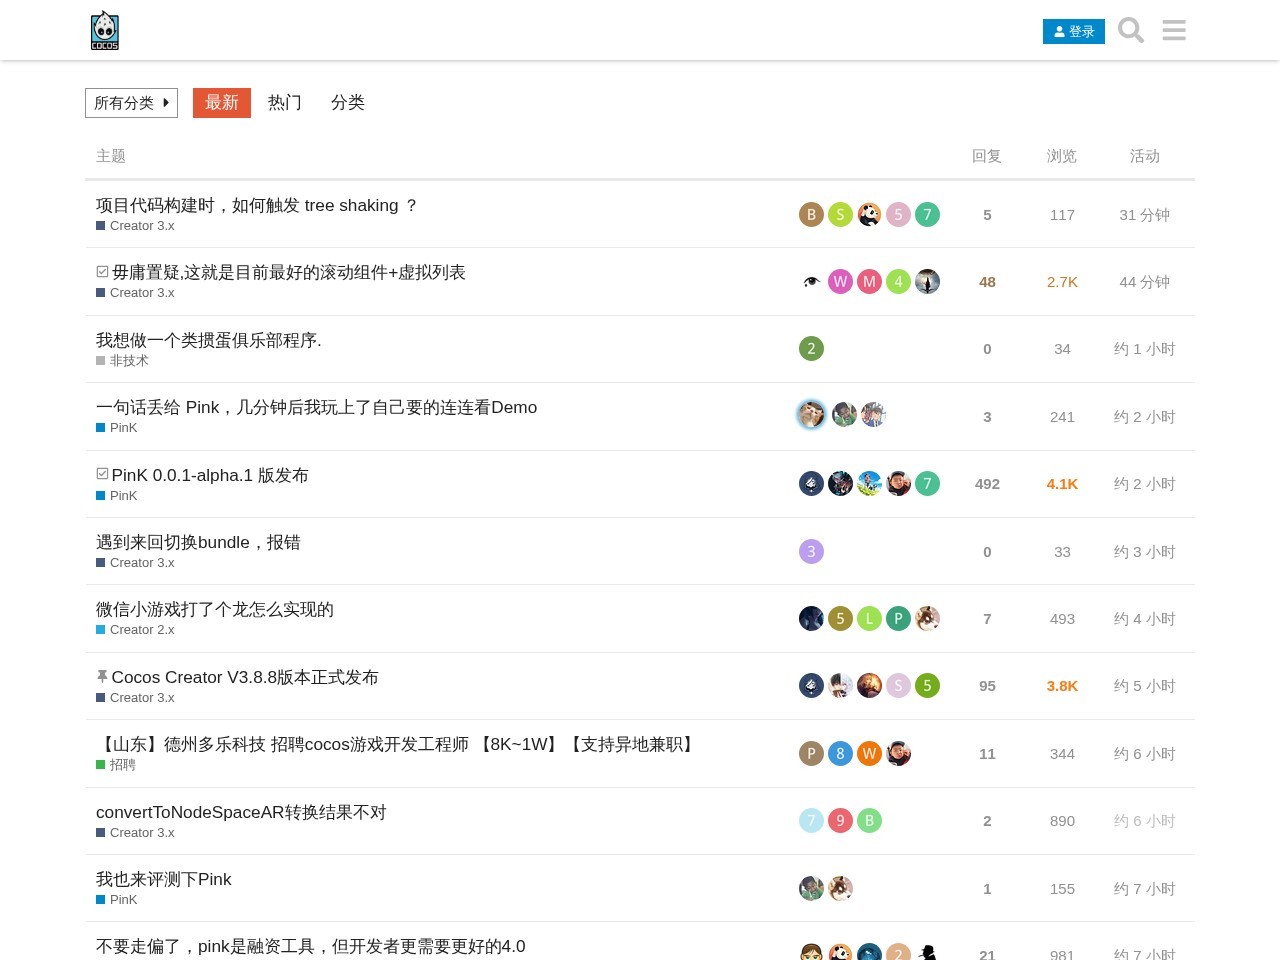Click the green number 2 avatar on 掼蛋俱乐部 topic
1280x960 pixels.
click(811, 348)
